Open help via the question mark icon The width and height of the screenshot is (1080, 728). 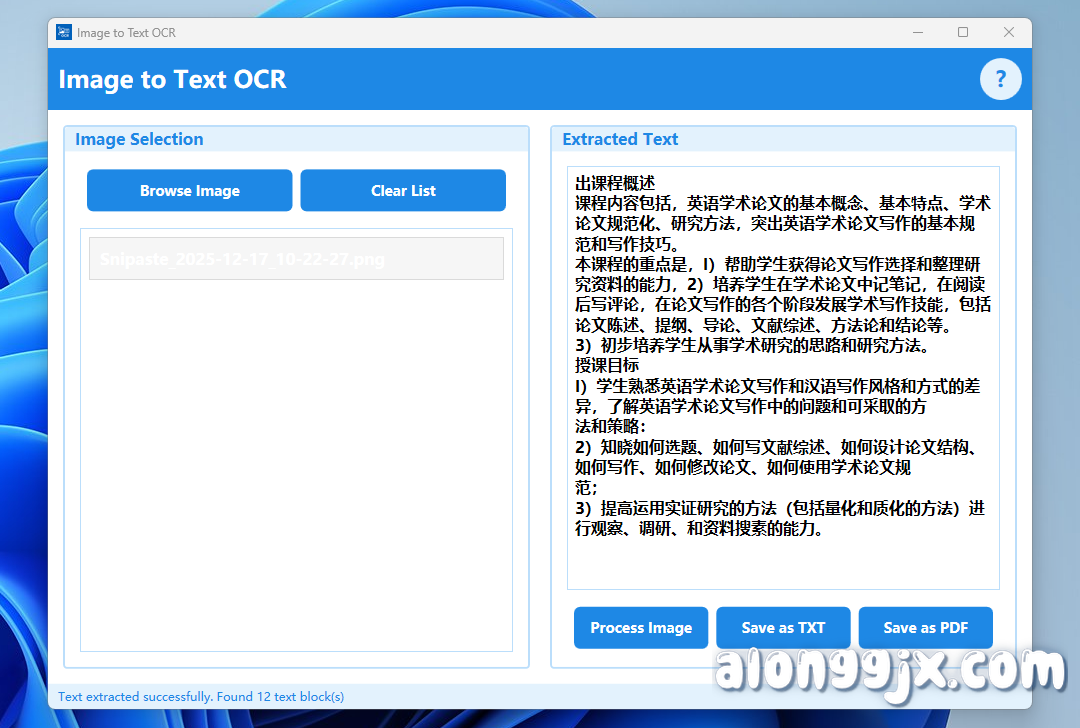click(1001, 79)
